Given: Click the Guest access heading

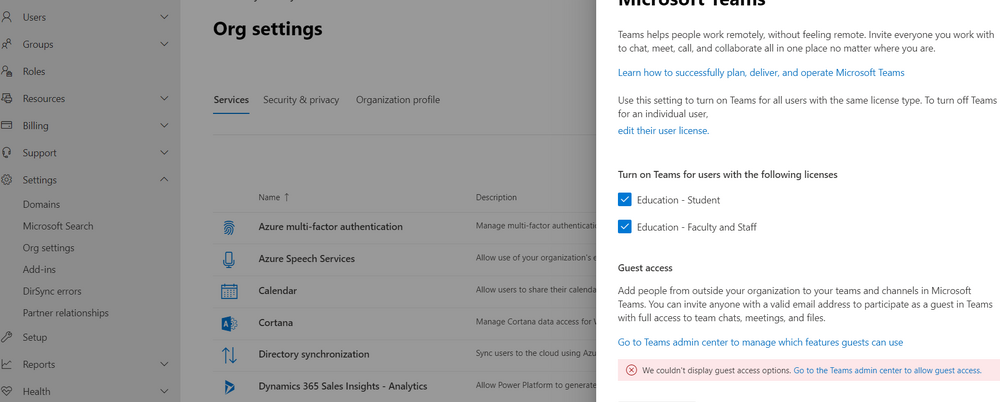Looking at the screenshot, I should click(x=645, y=268).
